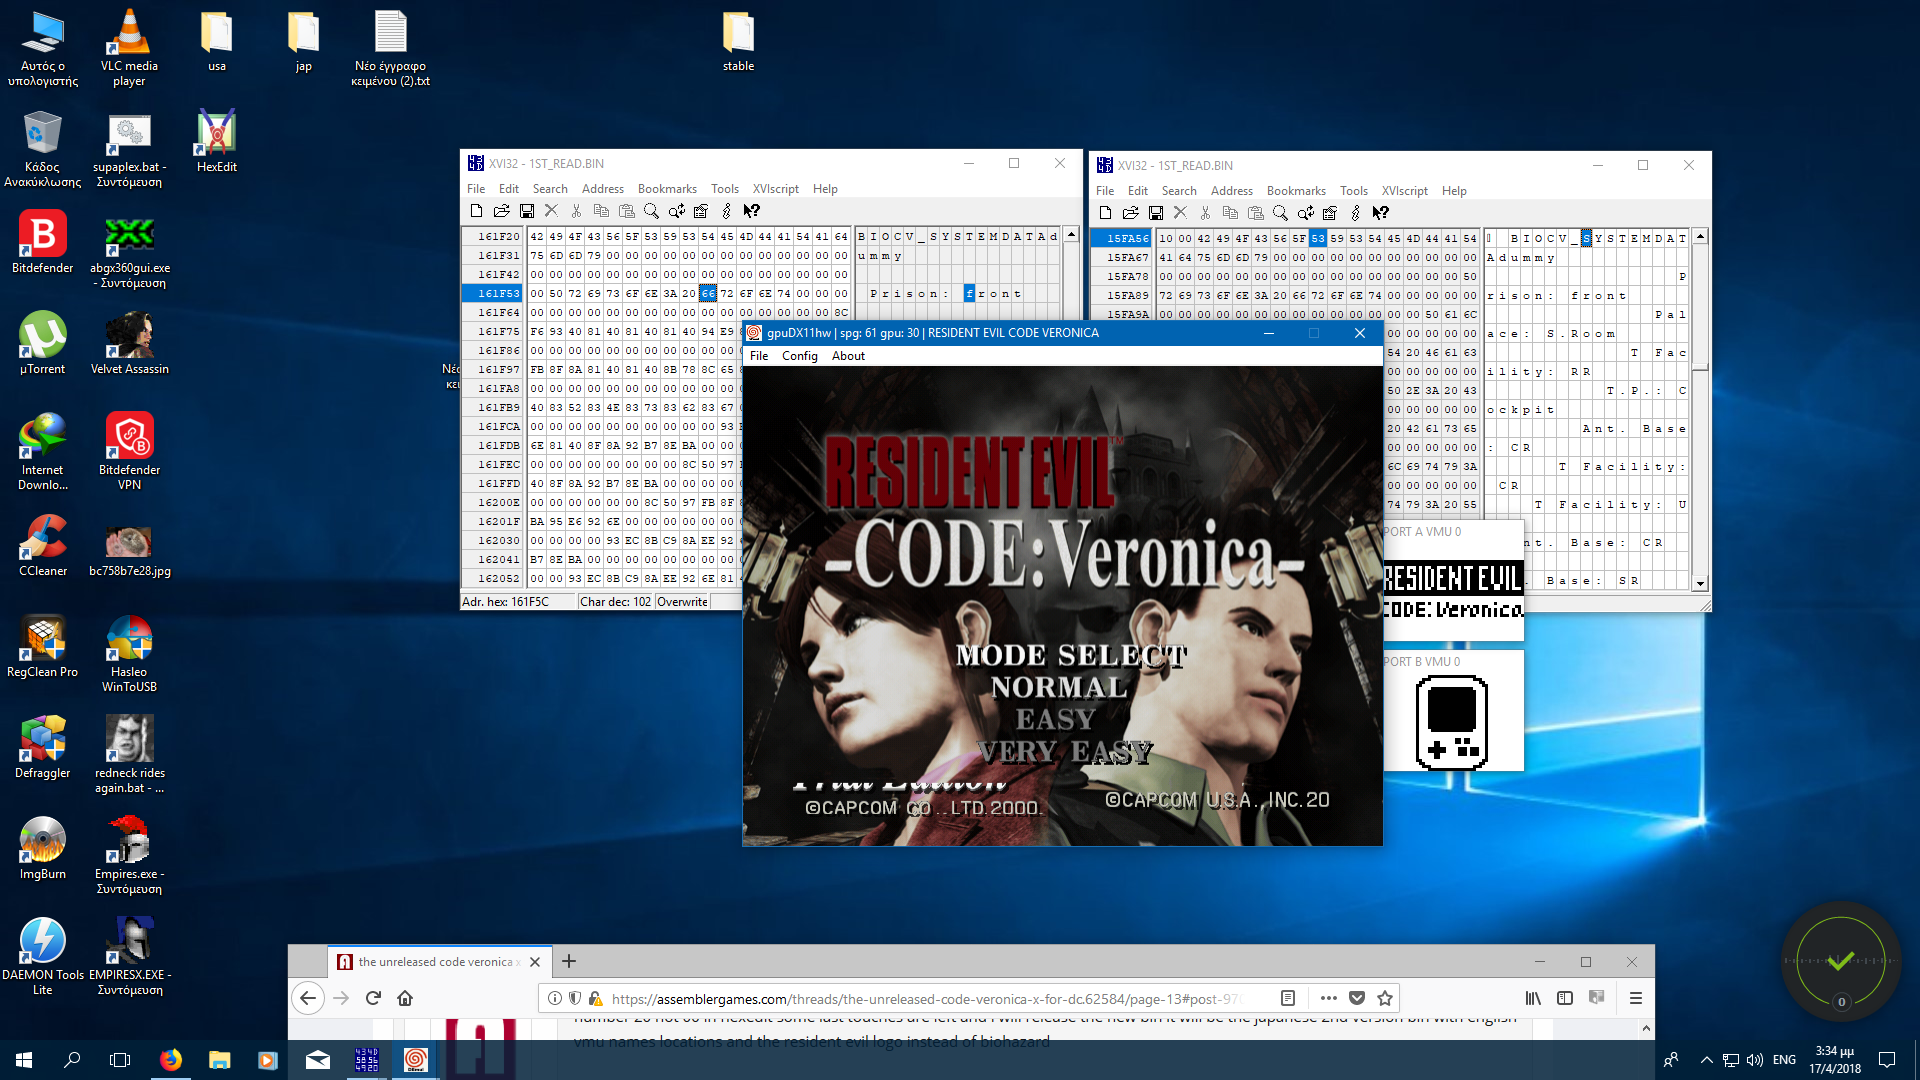Open Firefox hamburger menu
The height and width of the screenshot is (1080, 1920).
[1636, 998]
